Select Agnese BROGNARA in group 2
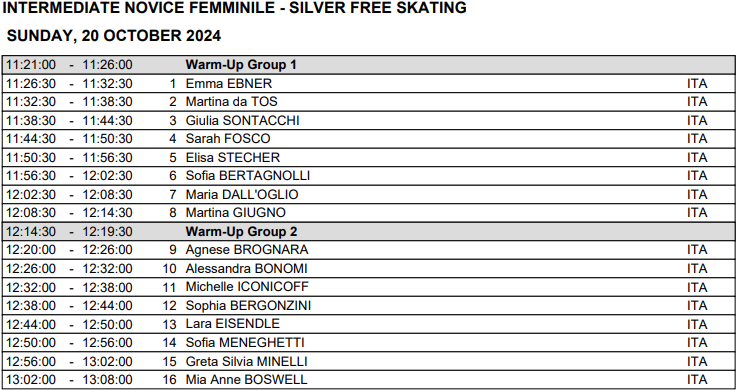The width and height of the screenshot is (737, 390). (x=247, y=250)
